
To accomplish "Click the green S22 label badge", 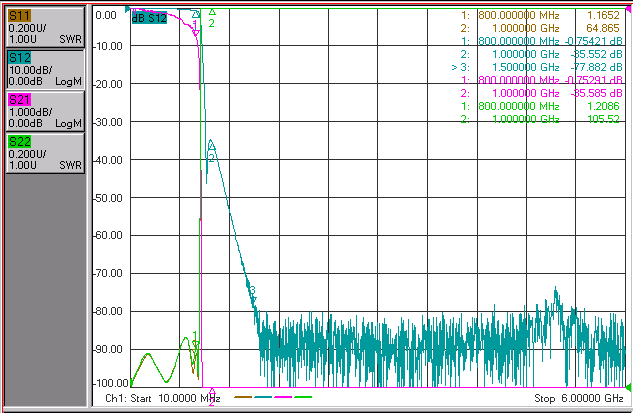I will (19, 142).
